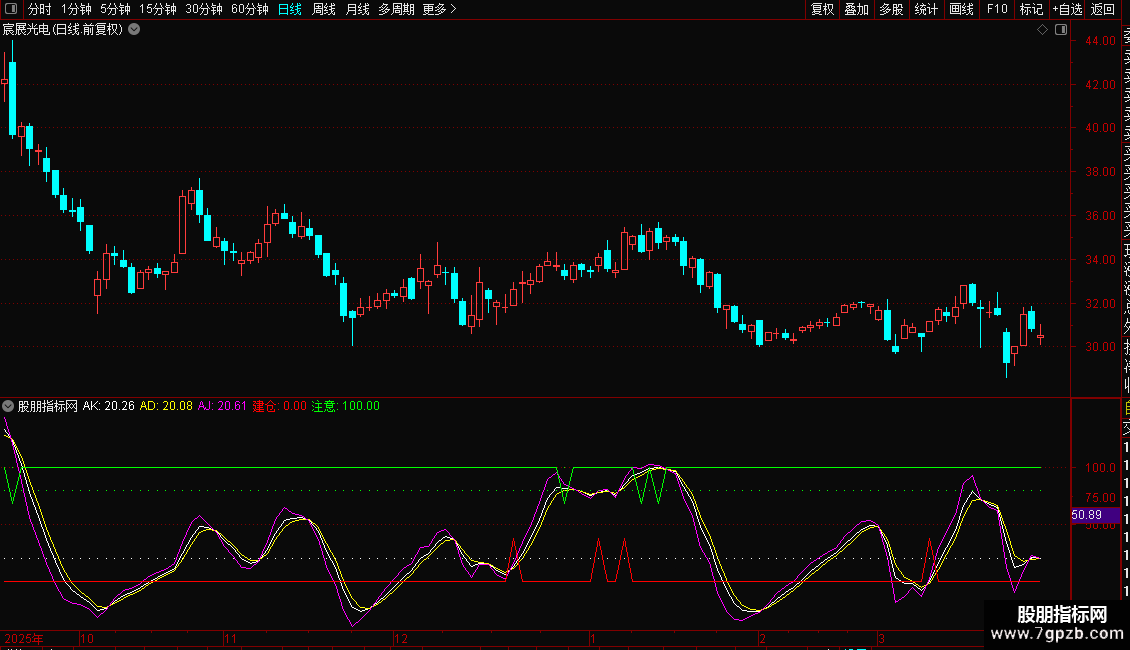Select the 1分钟 period tab
Image resolution: width=1130 pixels, height=650 pixels.
point(76,9)
